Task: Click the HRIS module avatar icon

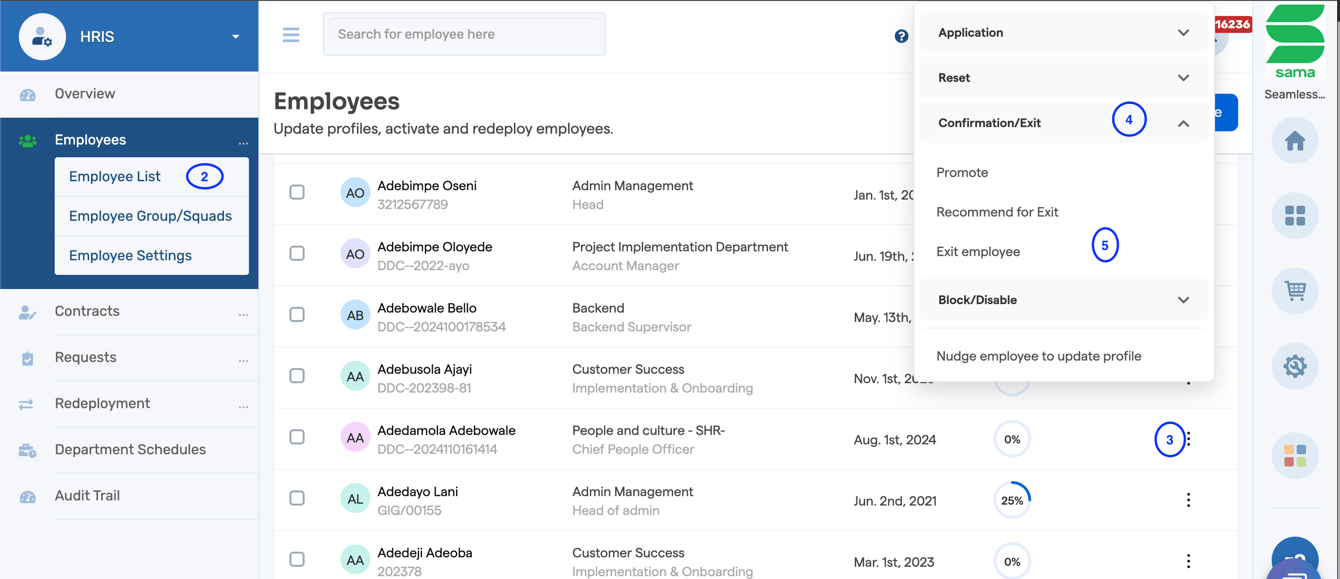Action: [x=42, y=37]
